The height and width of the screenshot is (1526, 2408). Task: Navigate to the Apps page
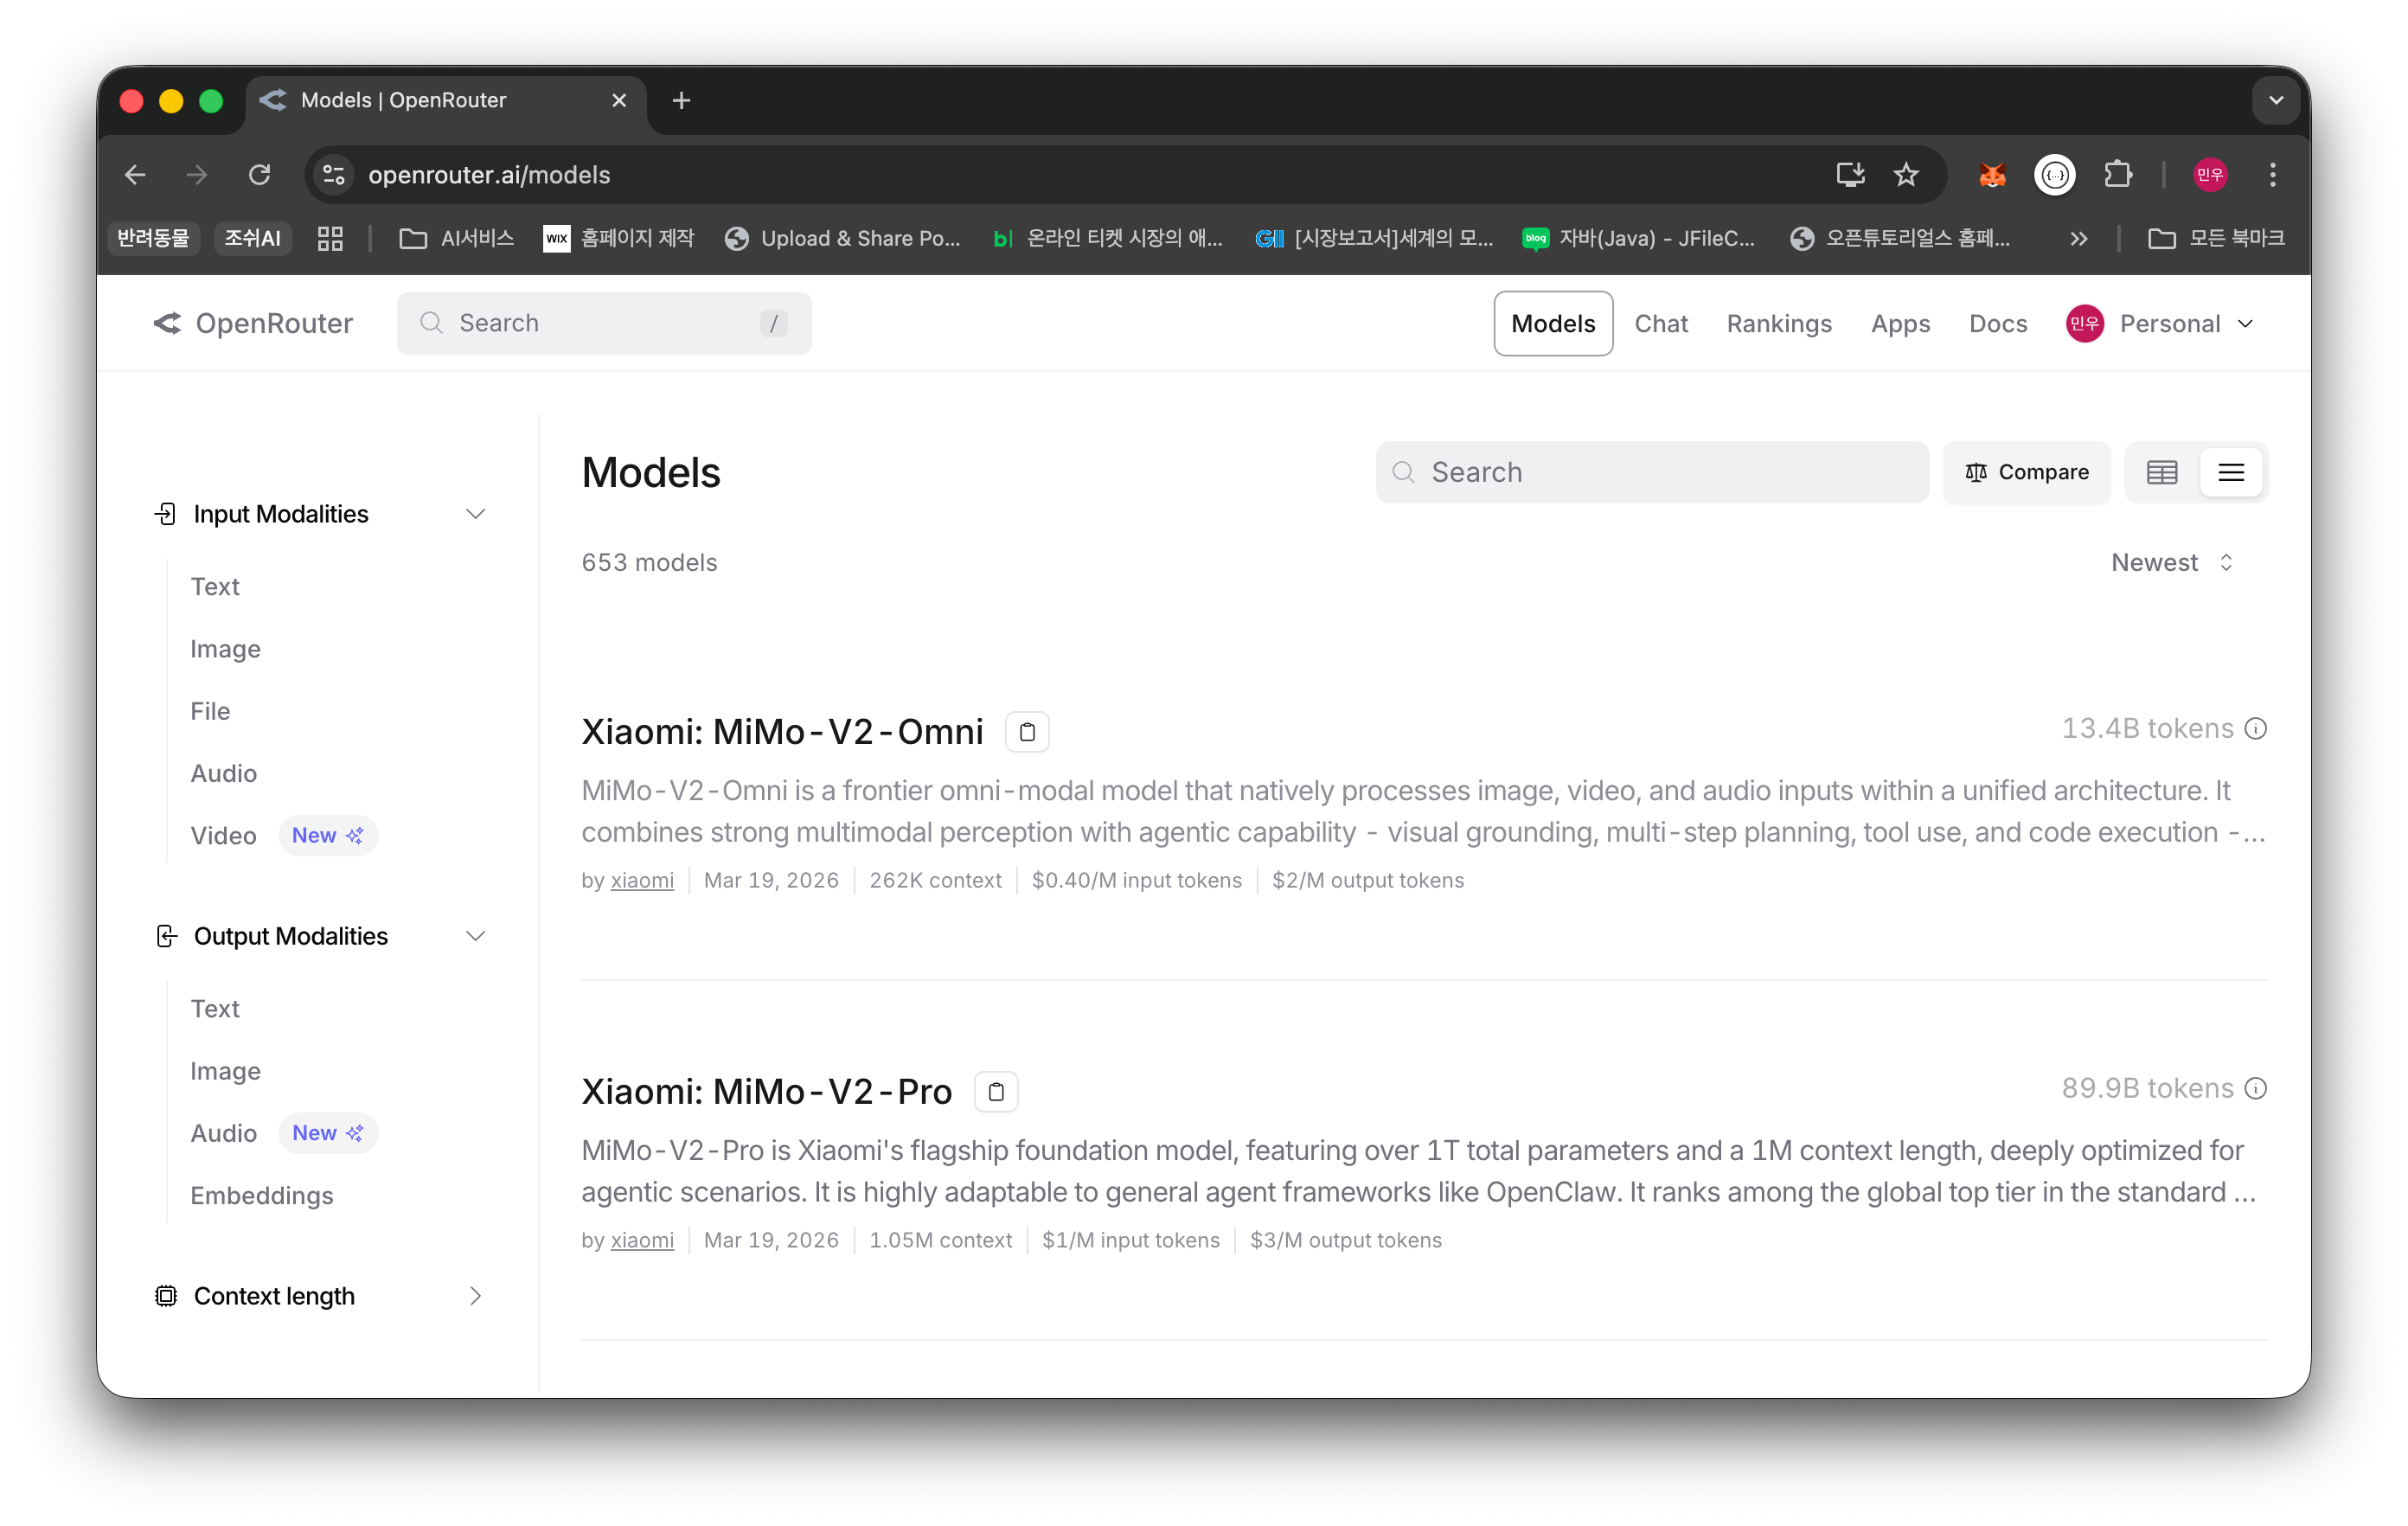(1900, 323)
